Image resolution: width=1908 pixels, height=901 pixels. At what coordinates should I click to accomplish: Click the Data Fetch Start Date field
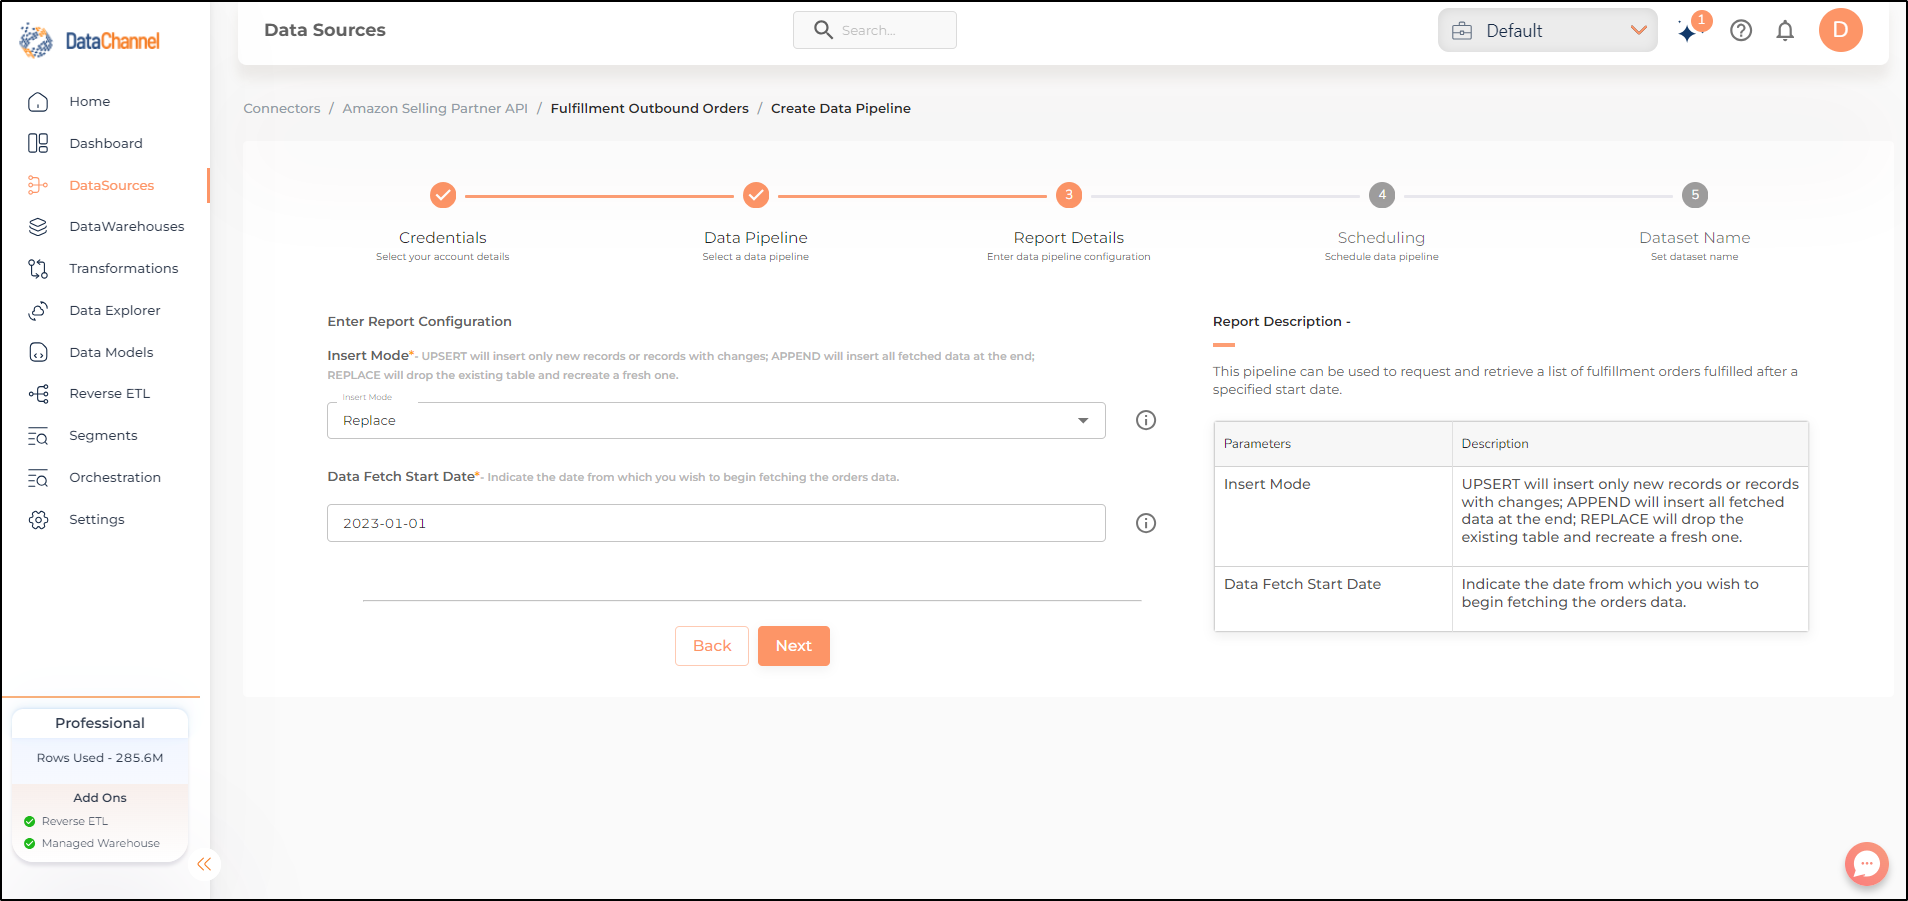tap(716, 523)
